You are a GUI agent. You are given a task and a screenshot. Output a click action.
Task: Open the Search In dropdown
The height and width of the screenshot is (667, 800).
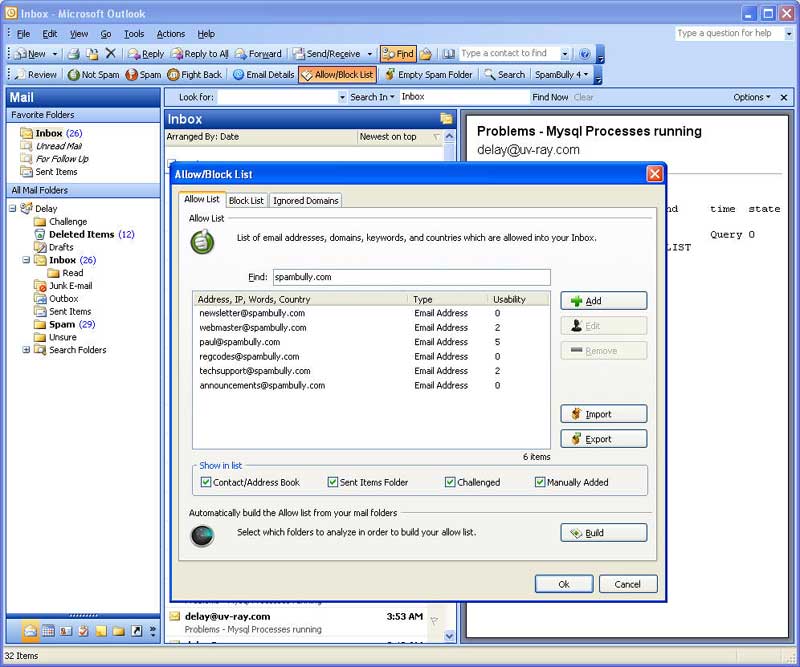[372, 97]
